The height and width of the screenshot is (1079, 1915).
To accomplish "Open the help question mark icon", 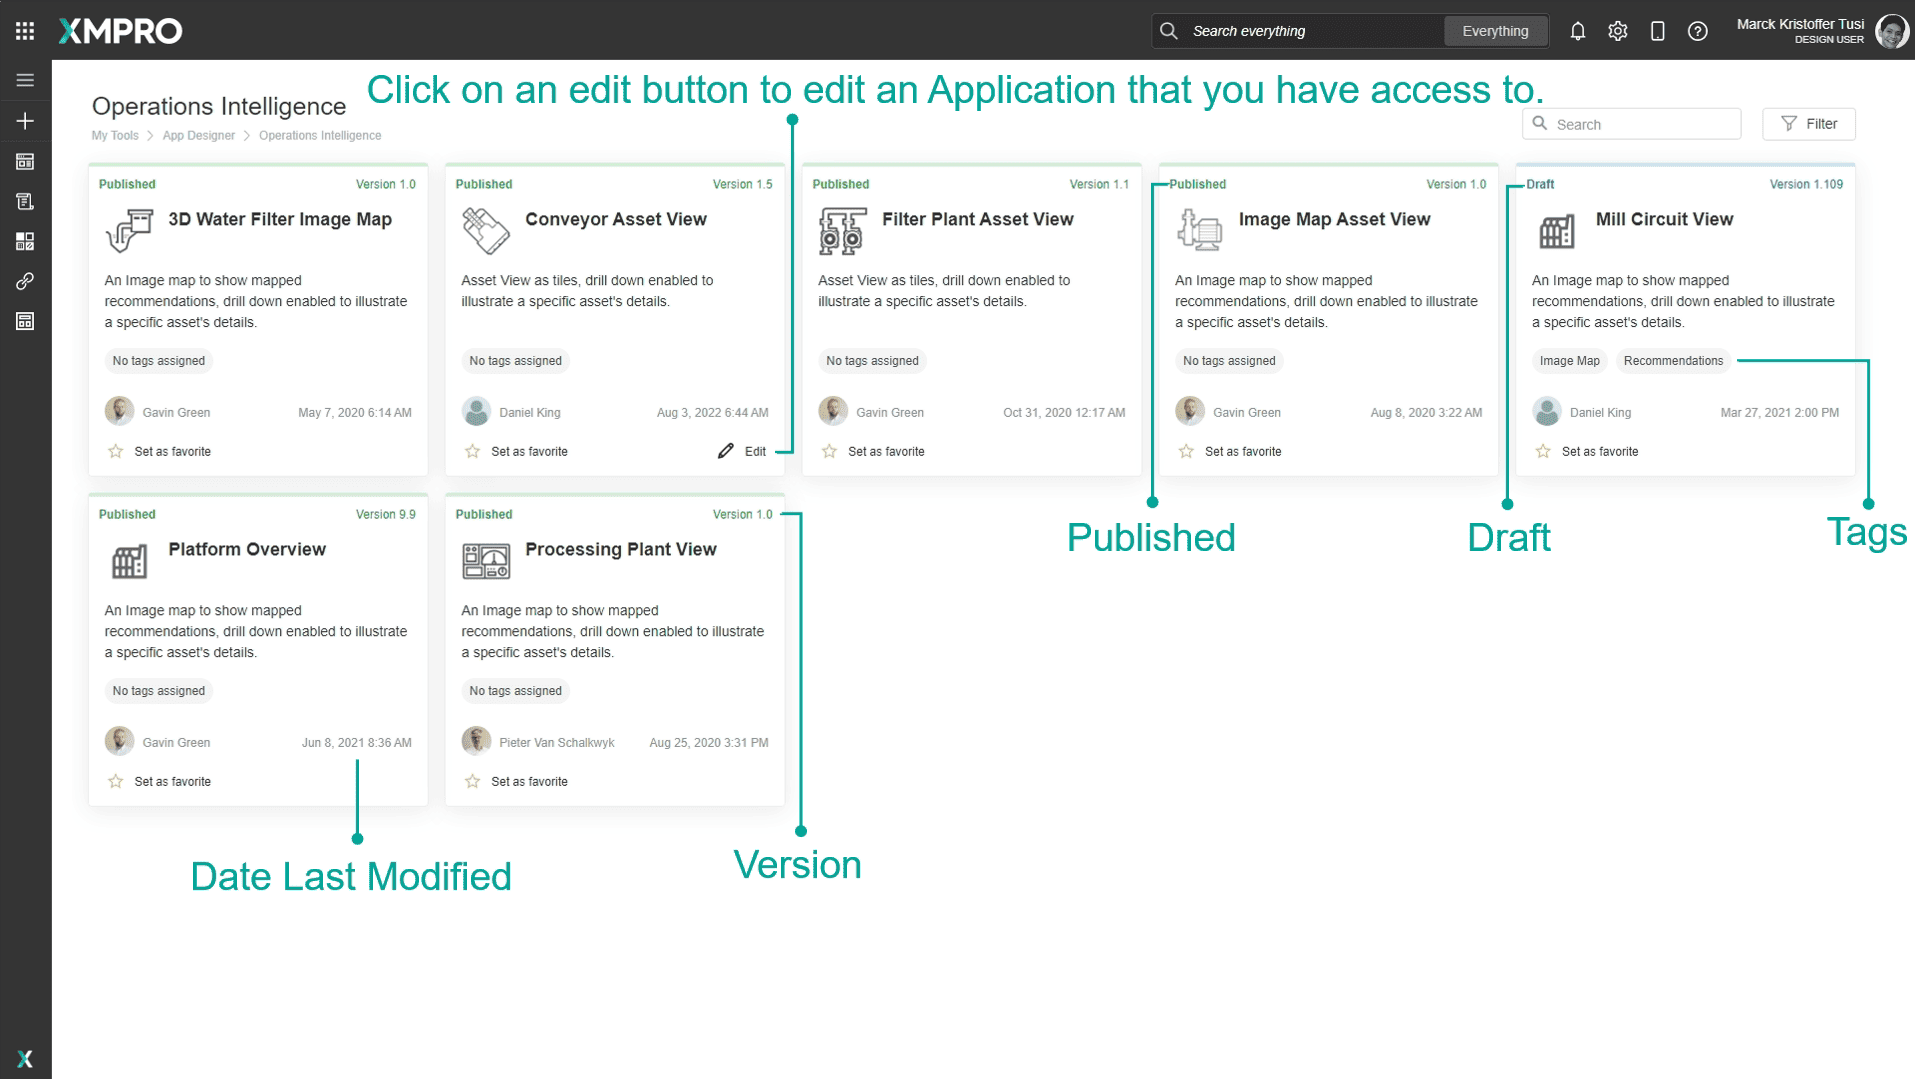I will click(1697, 31).
